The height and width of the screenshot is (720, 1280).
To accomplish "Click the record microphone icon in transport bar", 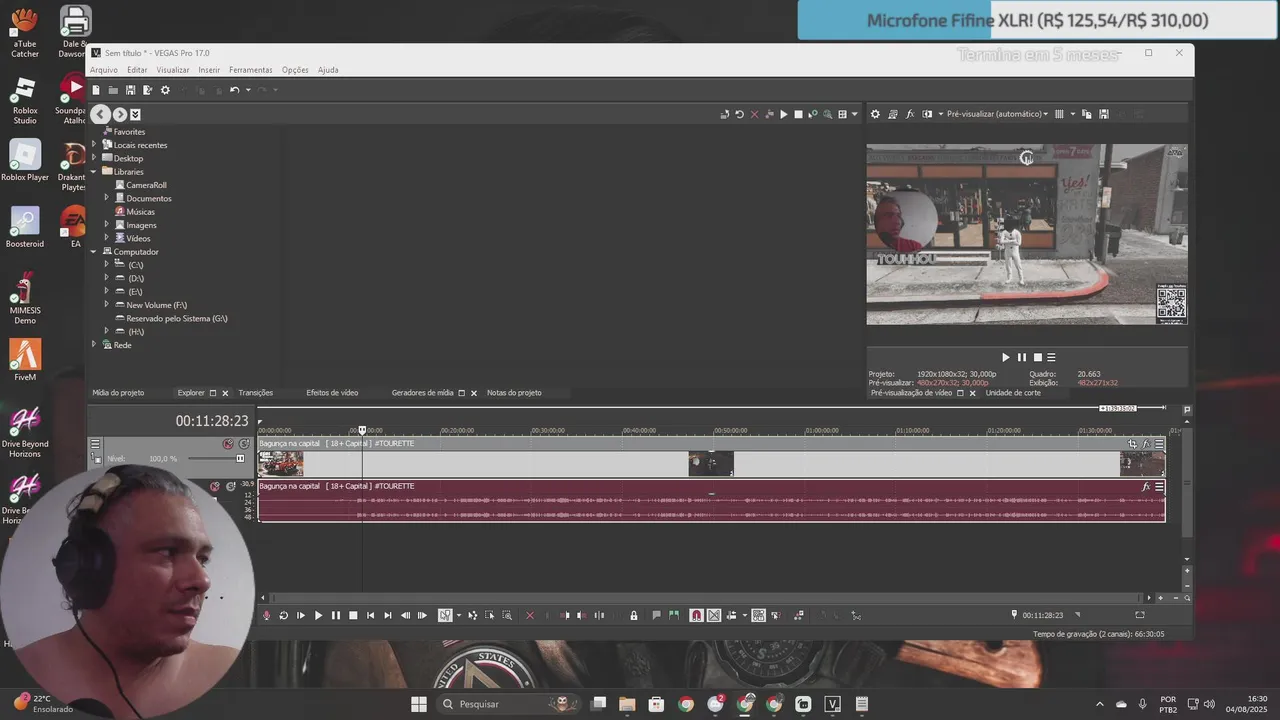I will pos(266,616).
